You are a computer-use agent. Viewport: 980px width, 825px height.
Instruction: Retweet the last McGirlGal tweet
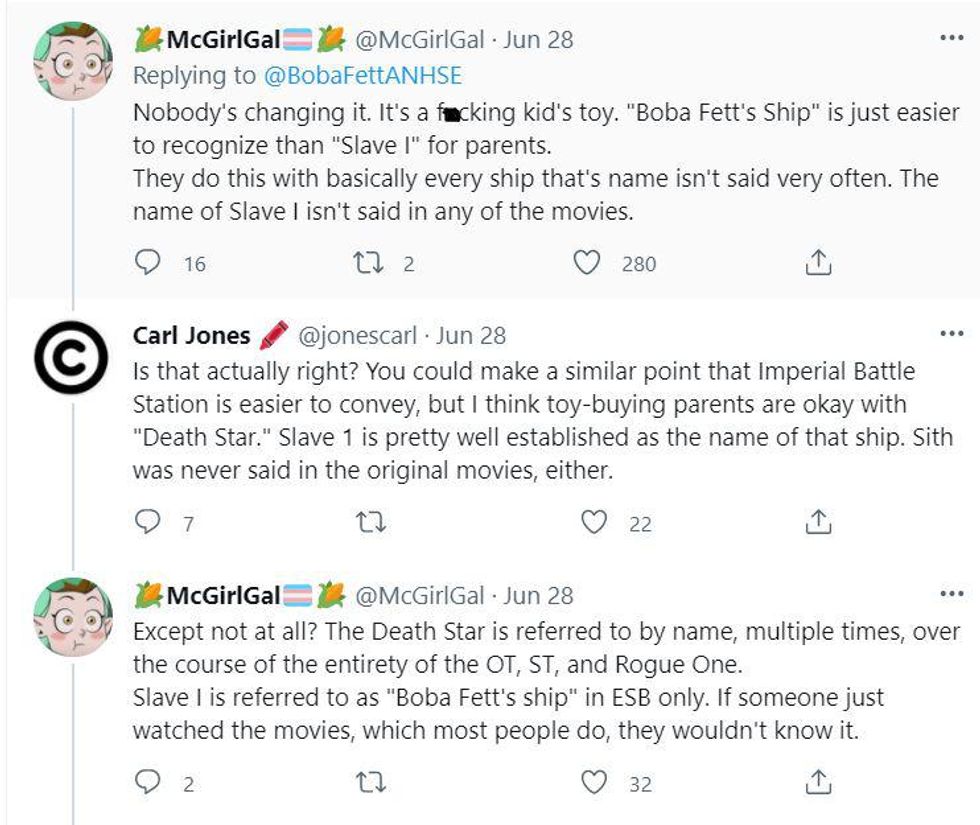pos(371,783)
